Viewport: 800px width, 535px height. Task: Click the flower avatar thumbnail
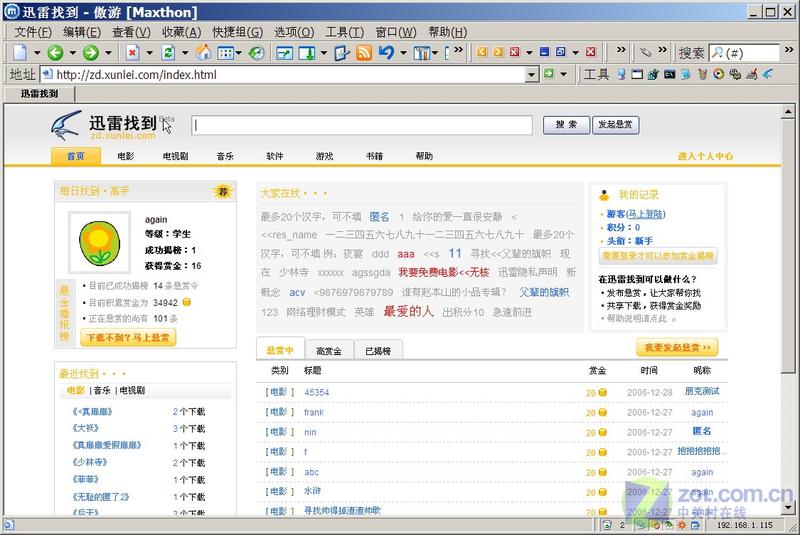click(99, 242)
